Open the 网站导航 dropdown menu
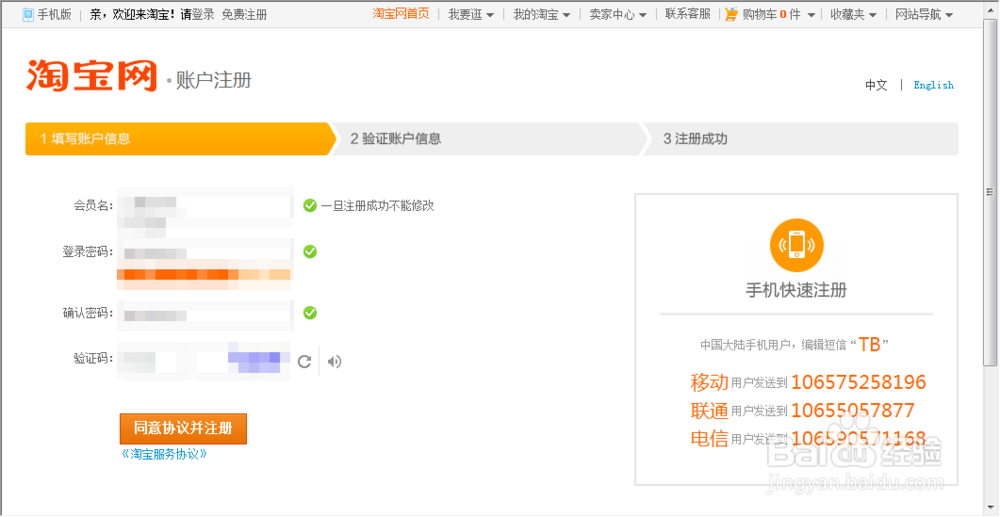The image size is (1000, 517). click(924, 15)
